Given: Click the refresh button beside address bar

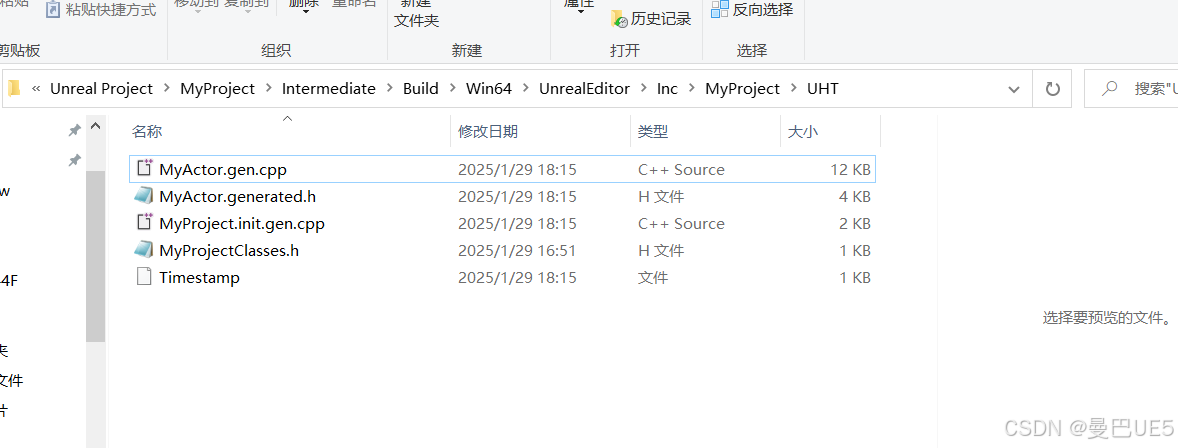Looking at the screenshot, I should (x=1053, y=89).
